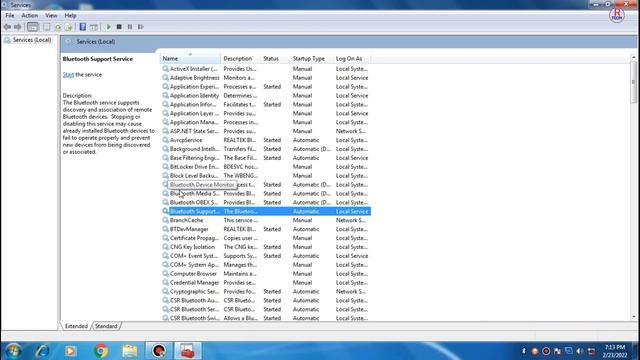Image resolution: width=640 pixels, height=360 pixels.
Task: Start the service with the green play icon
Action: (109, 27)
